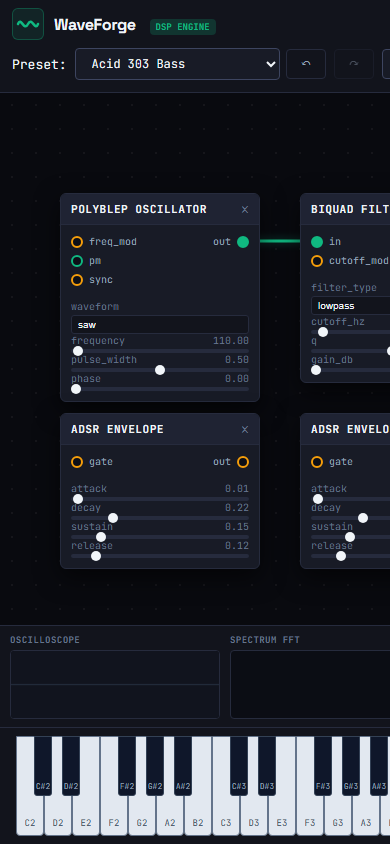Click the Oscilloscope display
The width and height of the screenshot is (390, 844).
click(115, 684)
